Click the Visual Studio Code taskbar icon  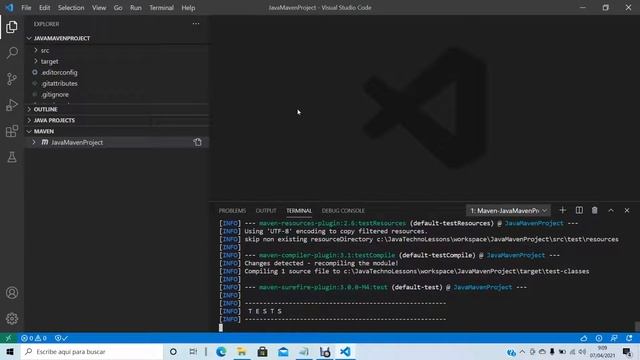(345, 351)
